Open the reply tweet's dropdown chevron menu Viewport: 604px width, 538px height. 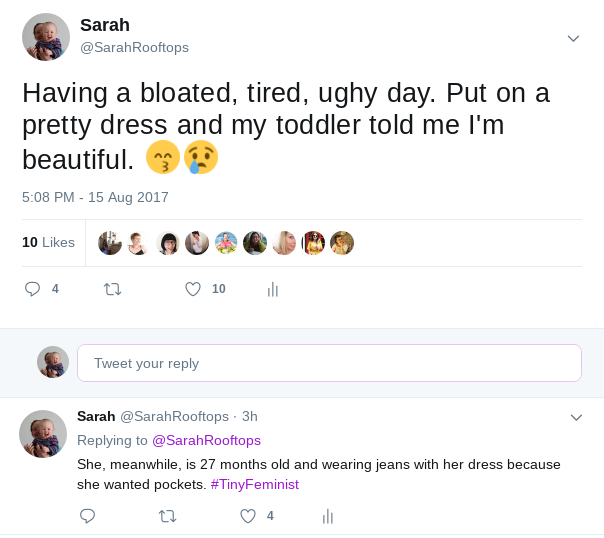576,416
